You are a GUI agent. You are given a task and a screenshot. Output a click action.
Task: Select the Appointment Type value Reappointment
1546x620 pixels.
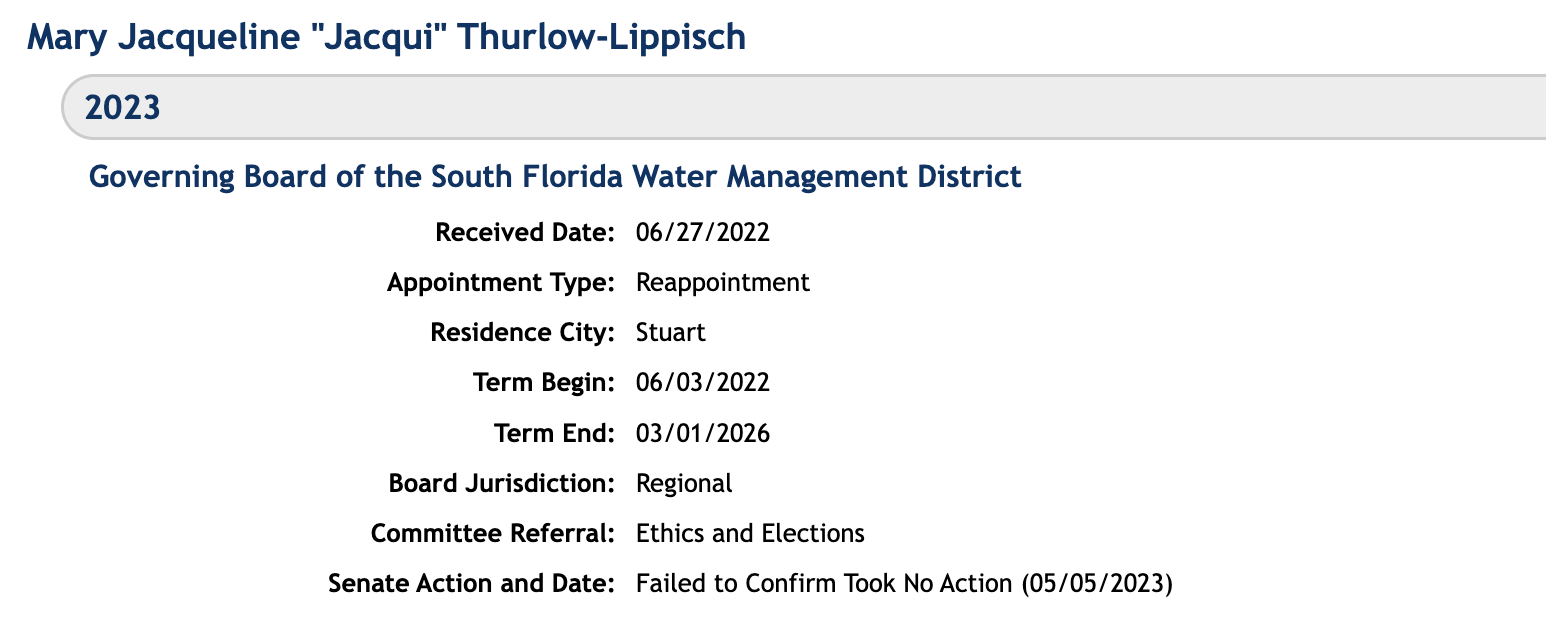(x=723, y=283)
